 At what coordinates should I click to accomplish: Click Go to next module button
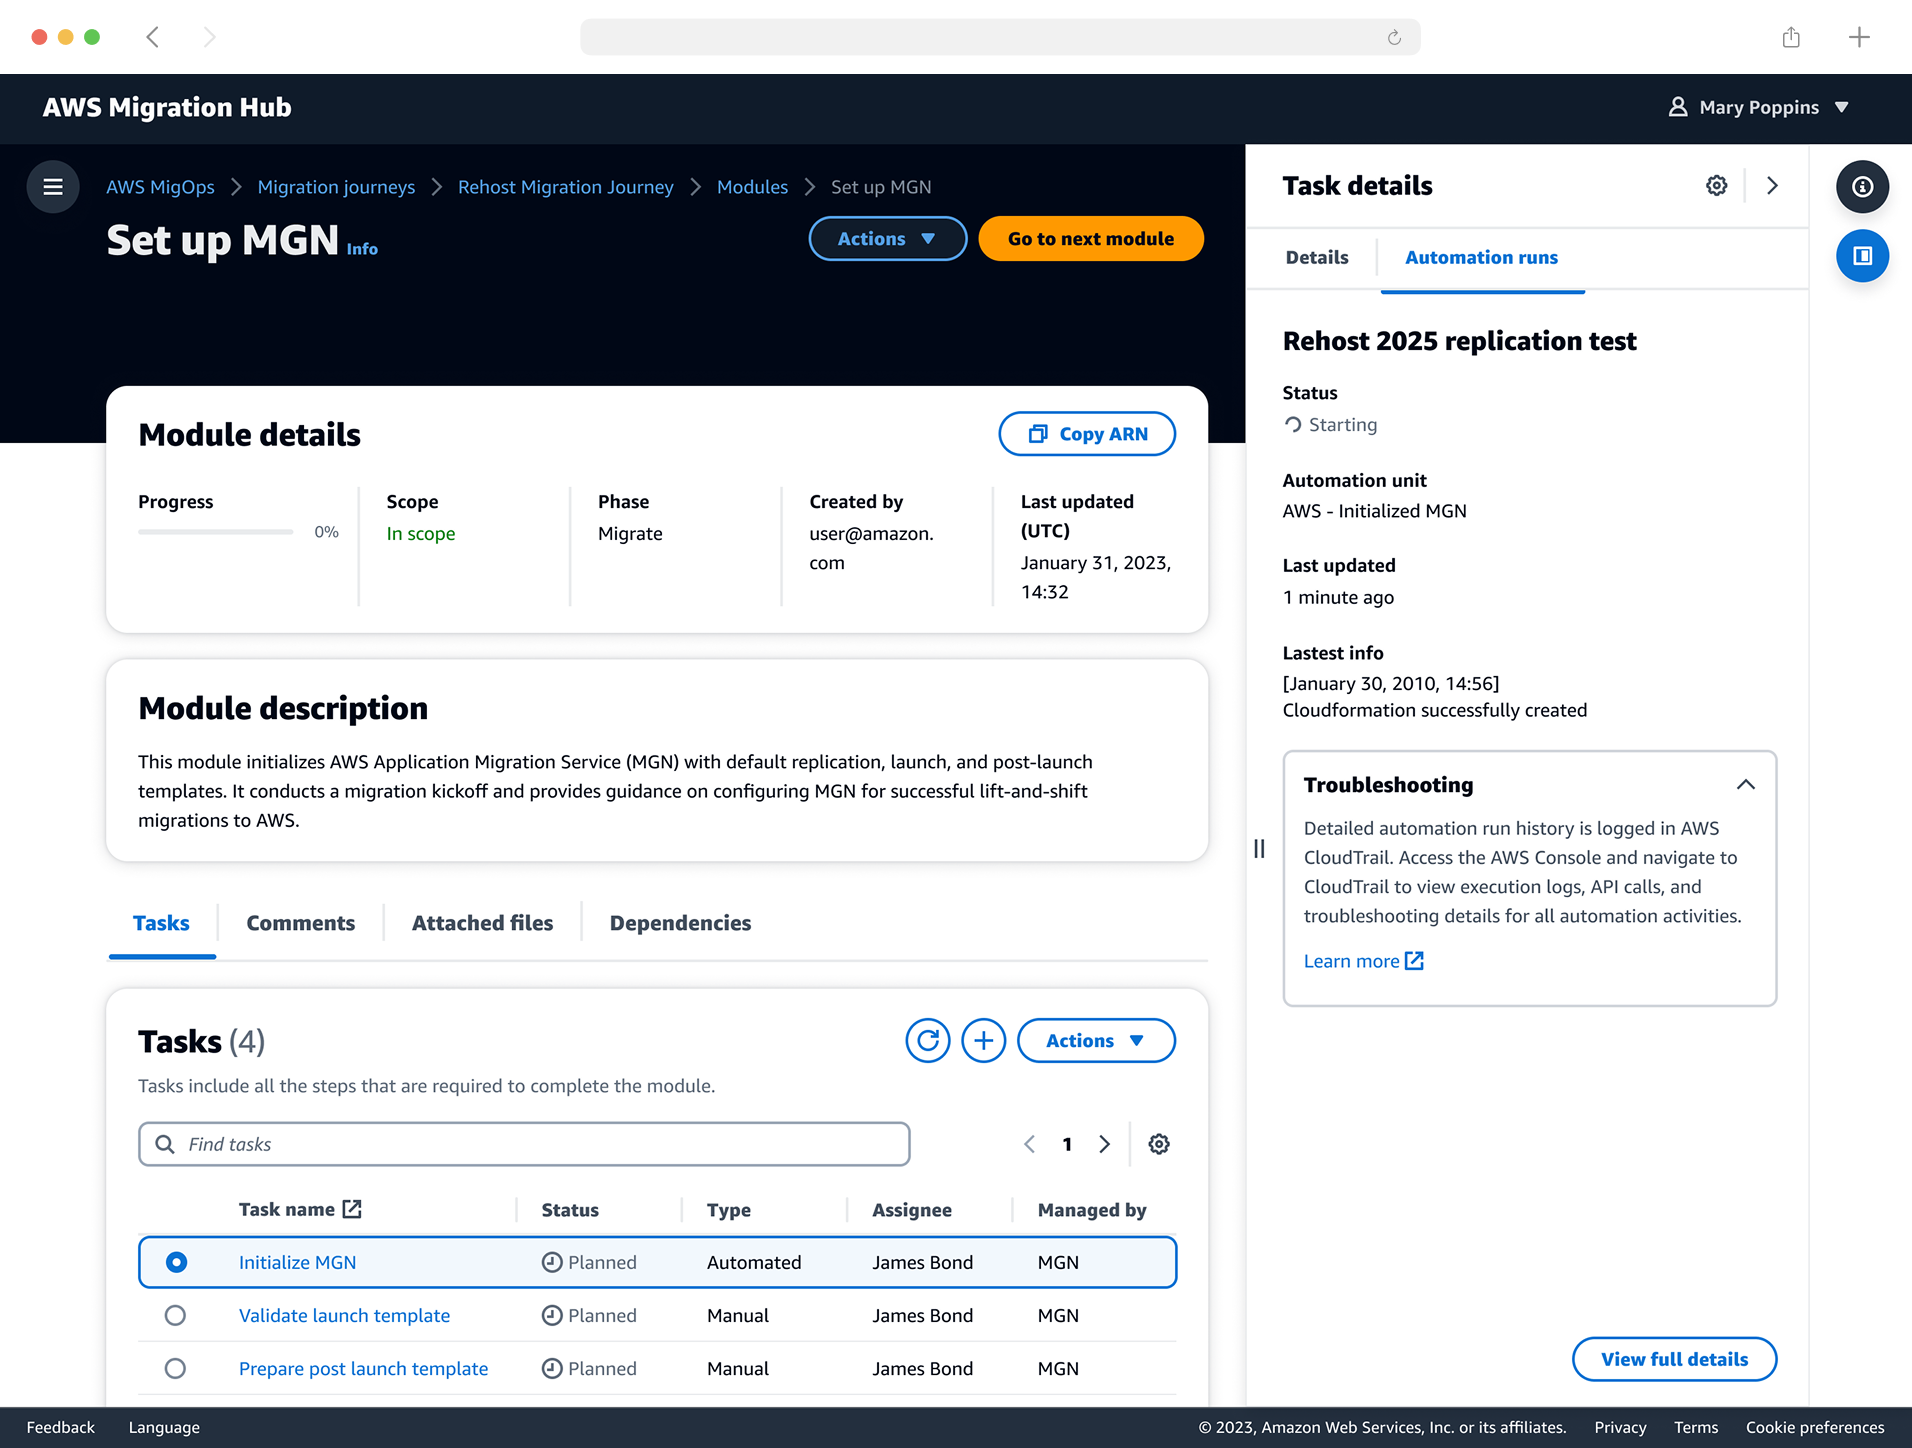pos(1091,239)
